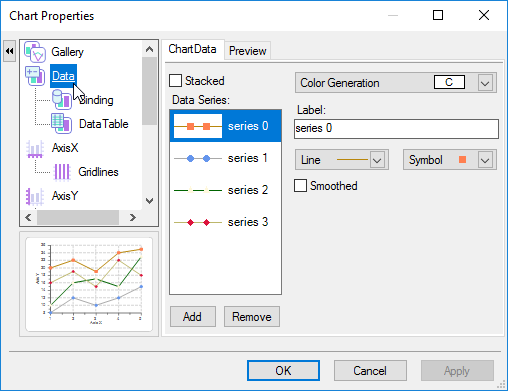This screenshot has height=391, width=508.
Task: Open the DataTable grid icon
Action: tap(61, 124)
